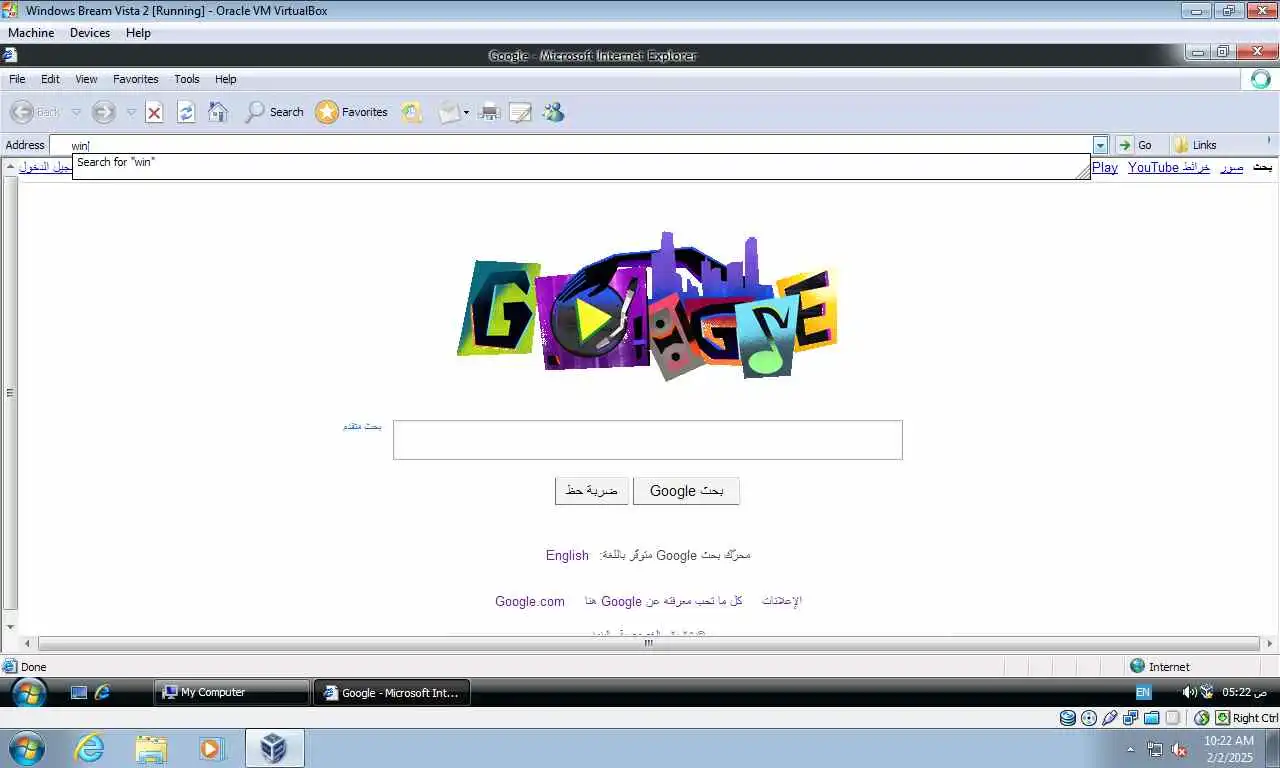Expand the Forward history dropdown arrow
1280x768 pixels.
(131, 112)
